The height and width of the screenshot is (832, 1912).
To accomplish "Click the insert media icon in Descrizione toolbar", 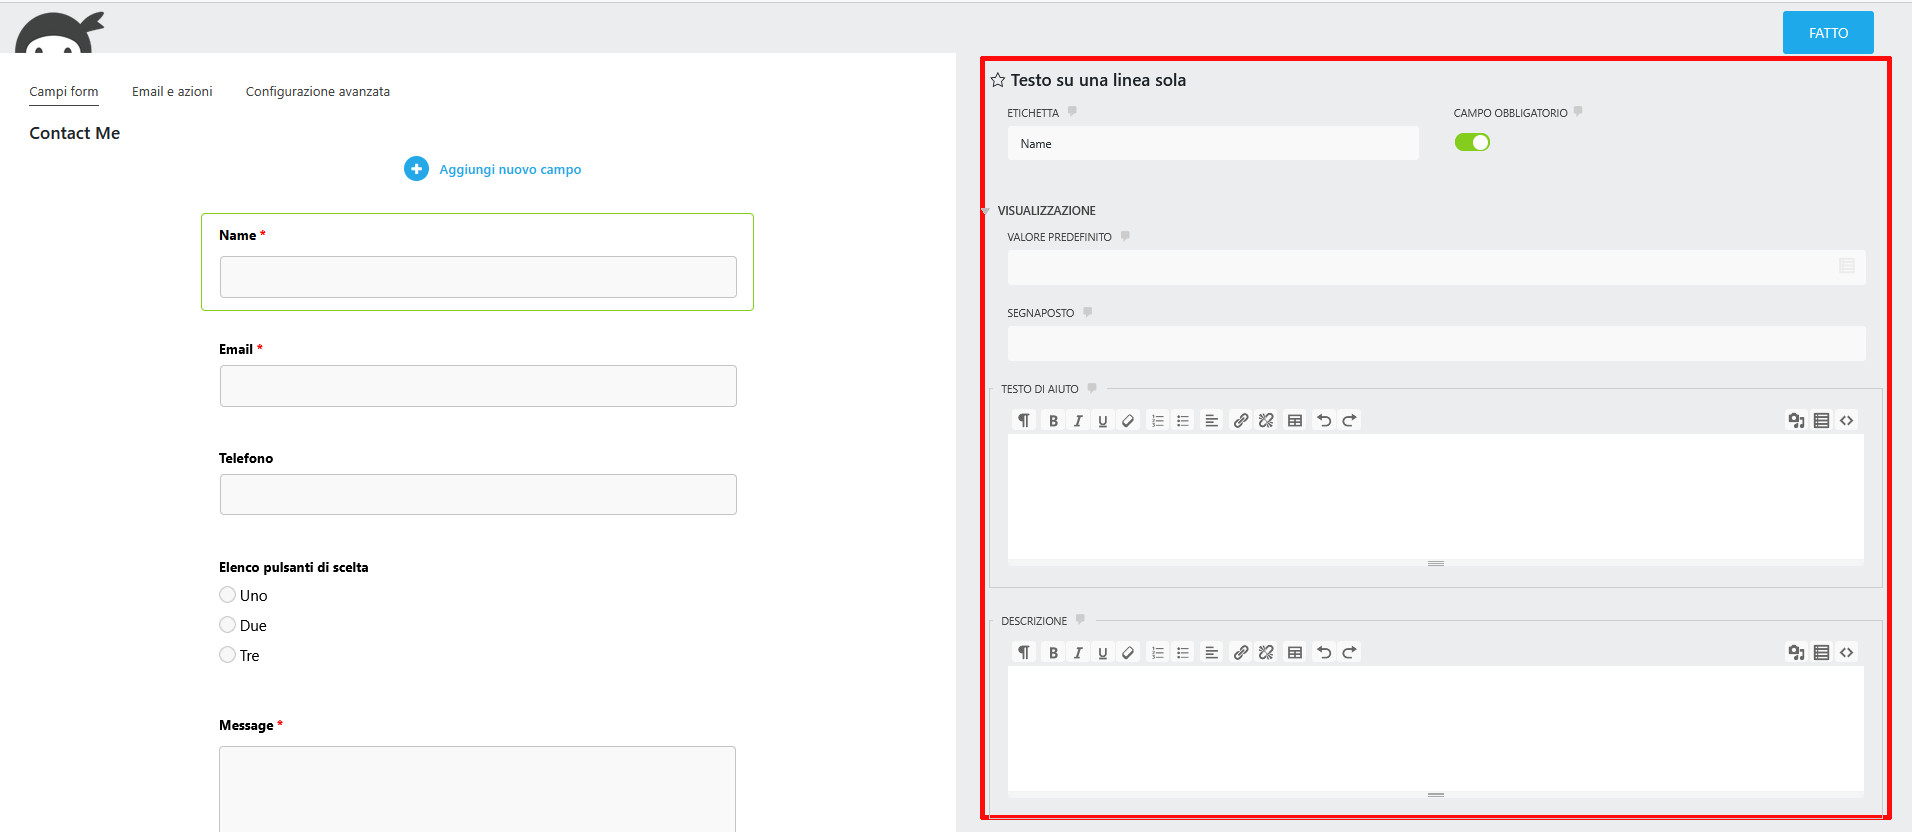I will click(x=1796, y=653).
